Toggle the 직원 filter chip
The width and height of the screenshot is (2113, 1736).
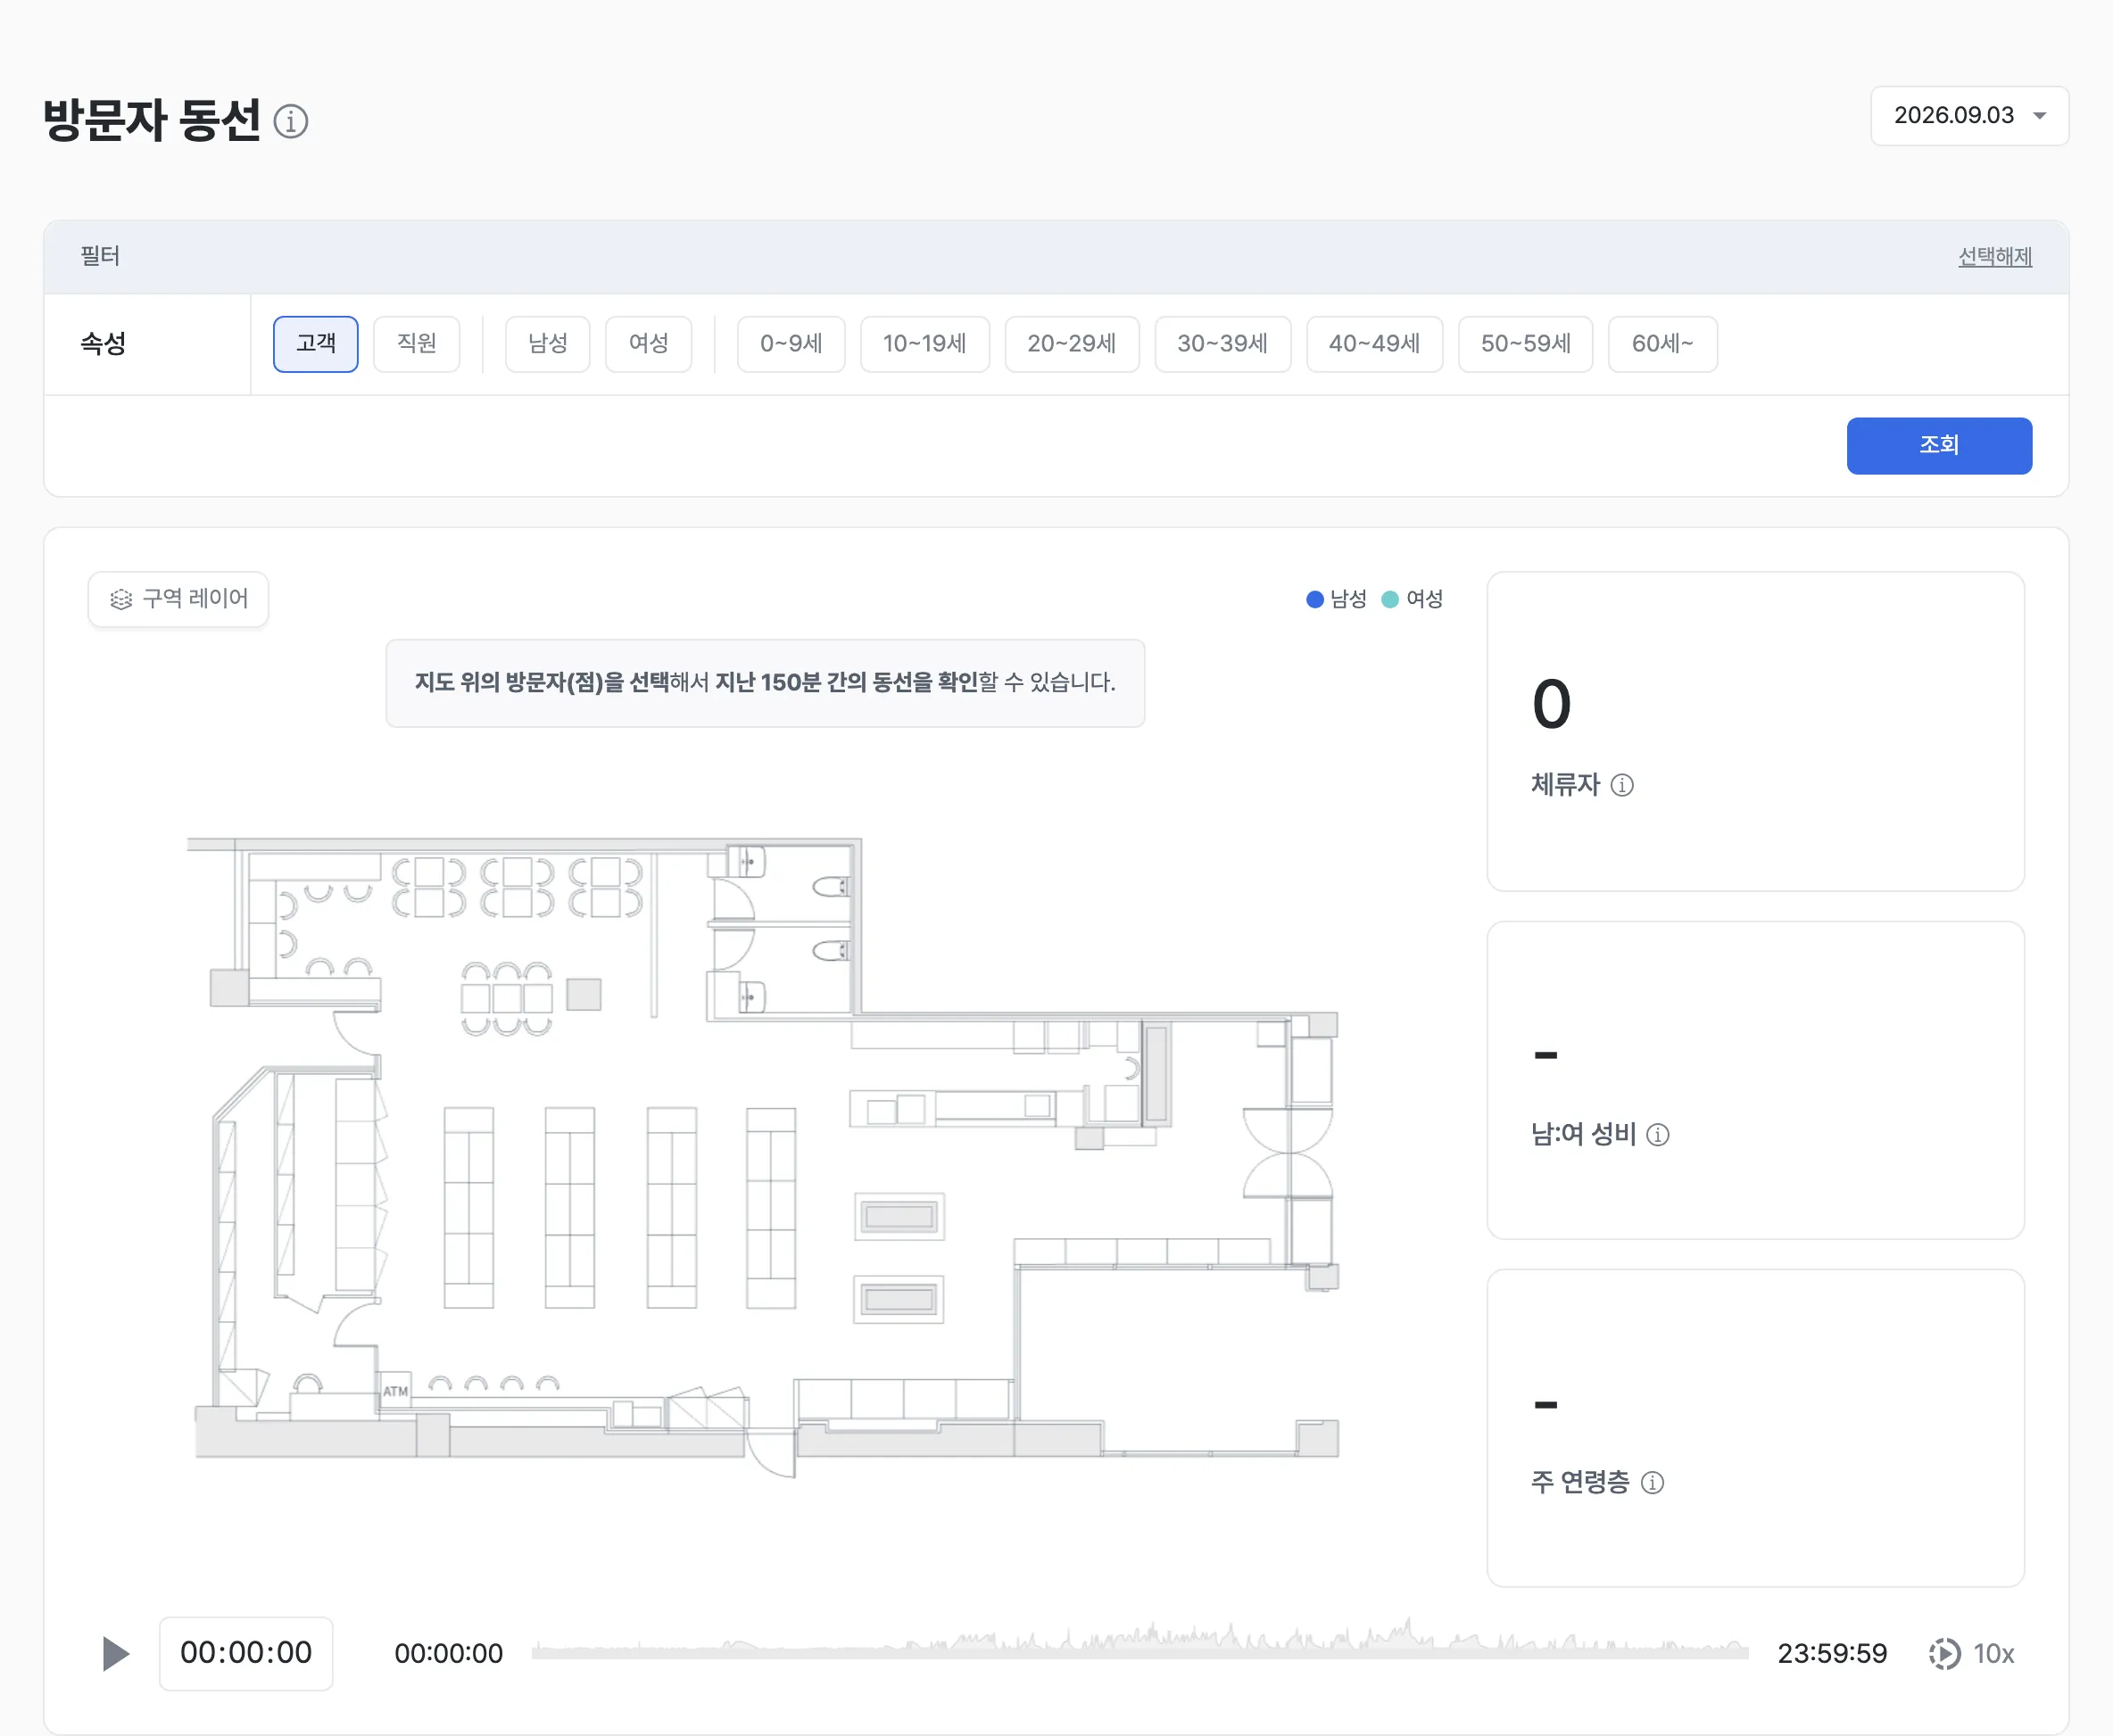(x=416, y=344)
